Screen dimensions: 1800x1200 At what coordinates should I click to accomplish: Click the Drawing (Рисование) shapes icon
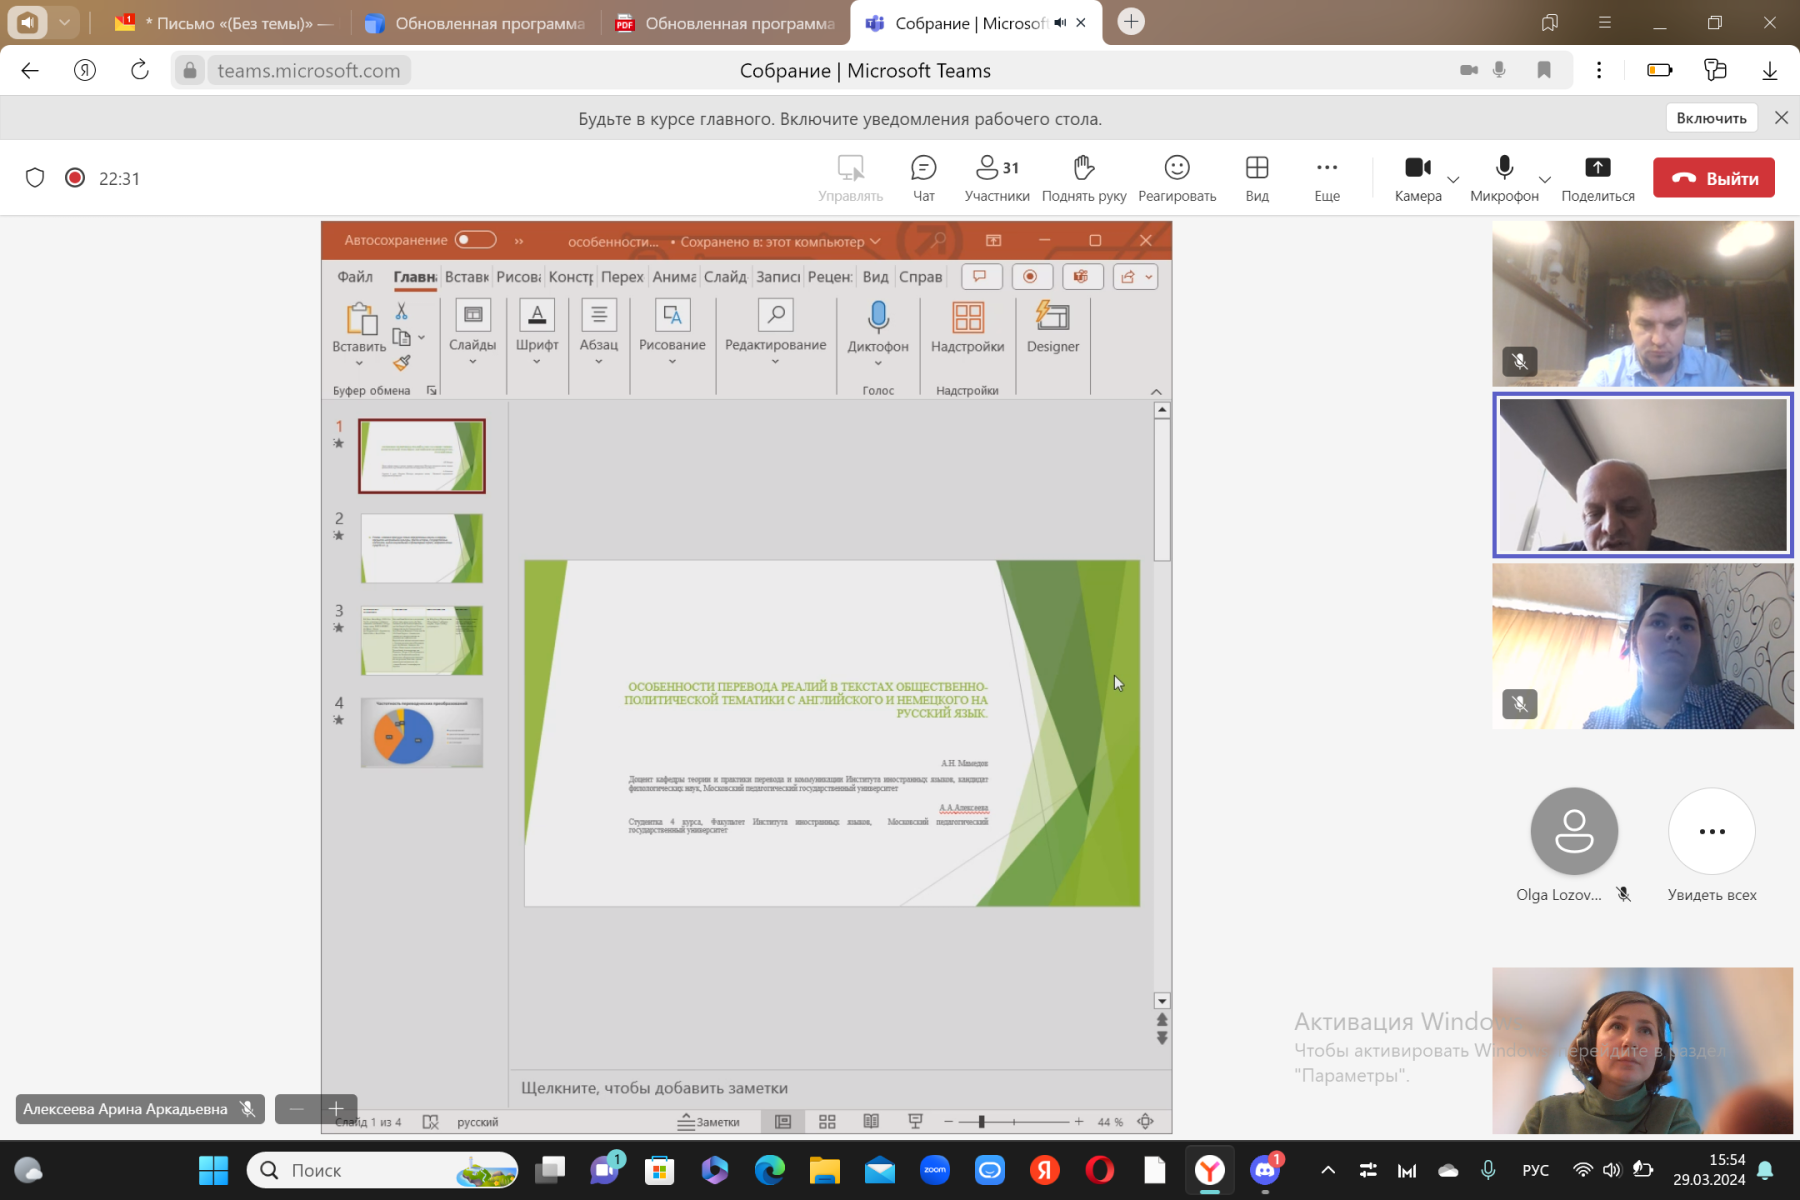672,315
